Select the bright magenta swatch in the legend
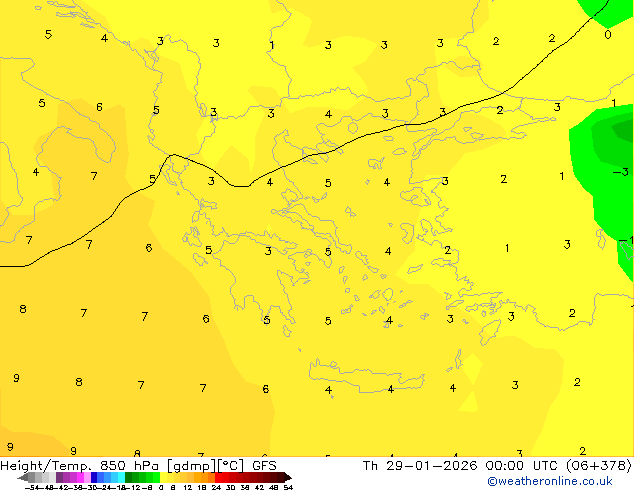Image resolution: width=634 pixels, height=490 pixels. (x=80, y=477)
